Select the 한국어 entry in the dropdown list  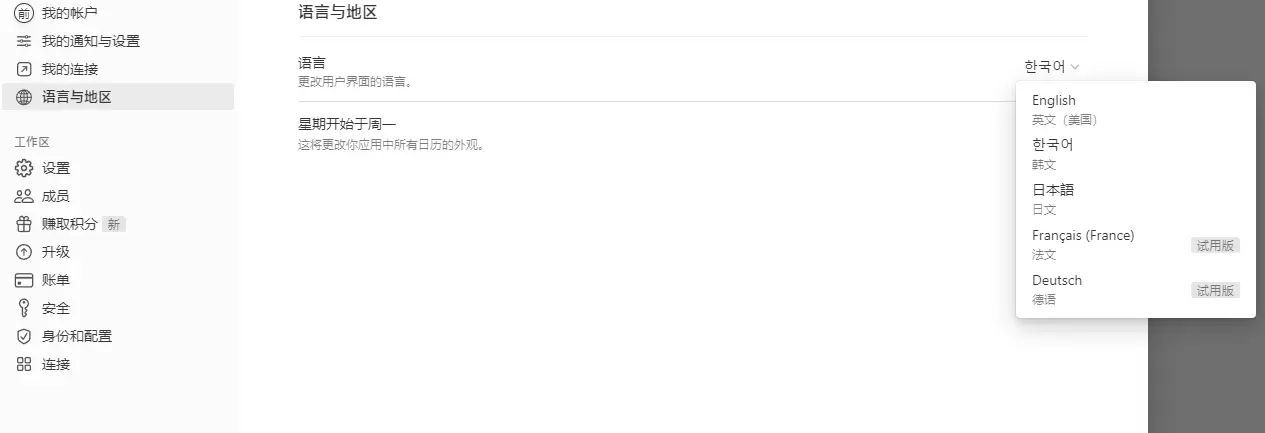(x=1135, y=154)
